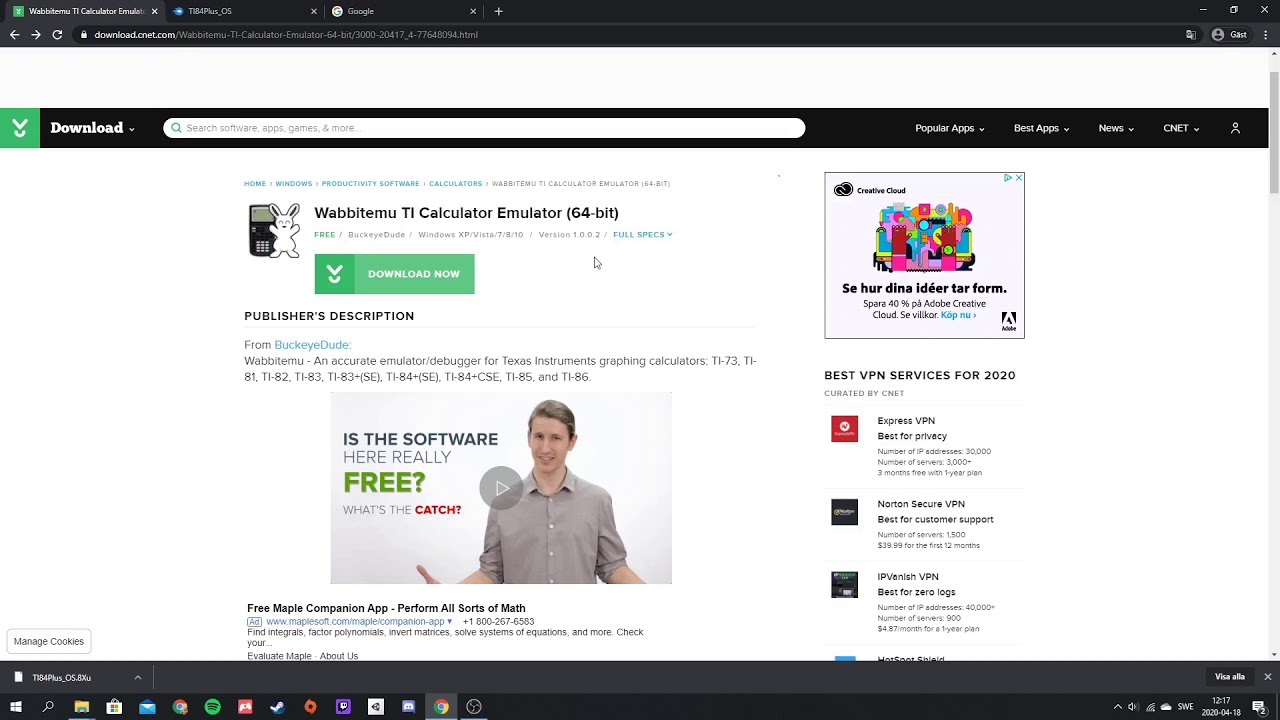Go to the Calculators breadcrumb link
The image size is (1280, 720).
[x=456, y=184]
